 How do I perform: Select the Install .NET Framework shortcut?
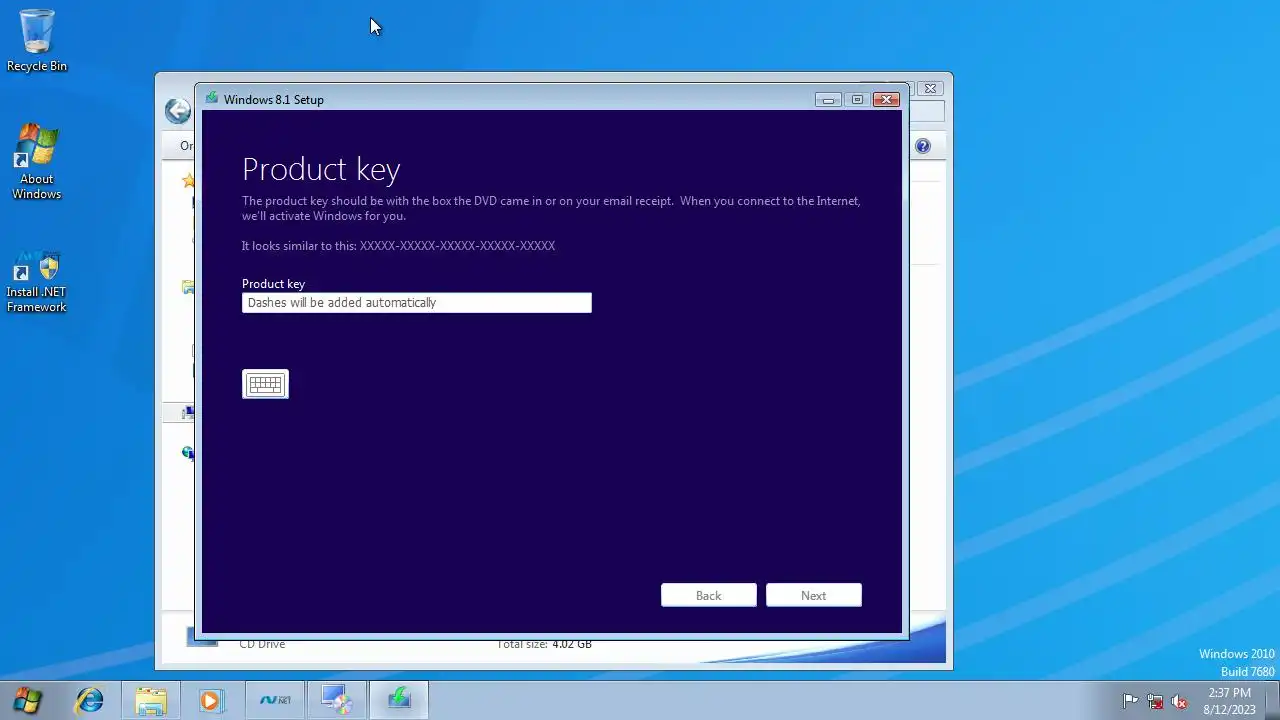[37, 283]
